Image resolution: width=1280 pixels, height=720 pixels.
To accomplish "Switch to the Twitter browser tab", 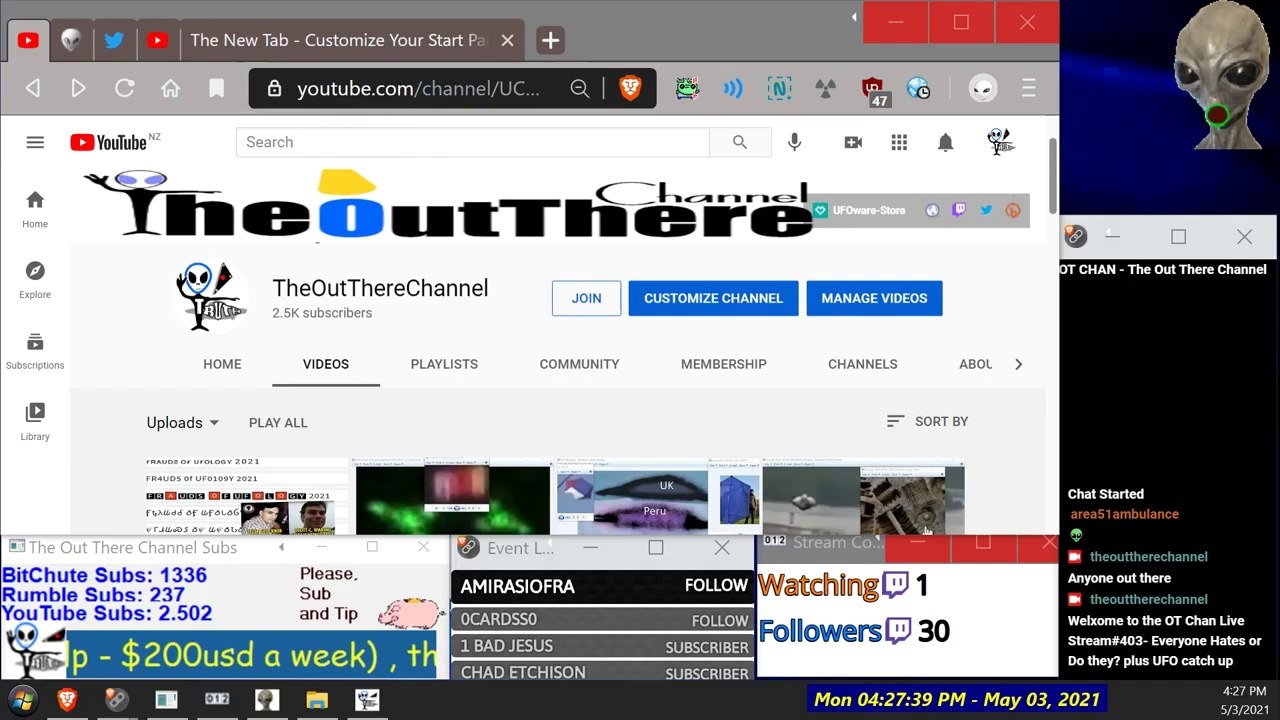I will (x=114, y=41).
